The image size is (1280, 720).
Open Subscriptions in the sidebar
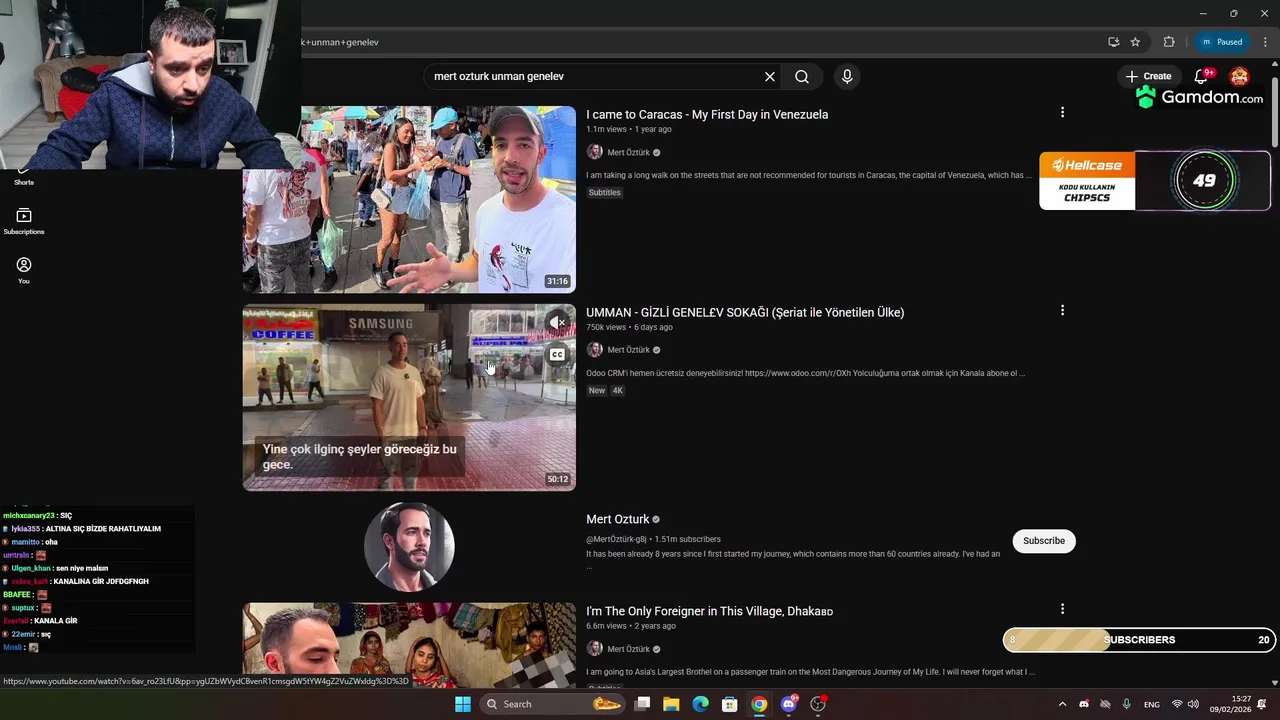24,221
